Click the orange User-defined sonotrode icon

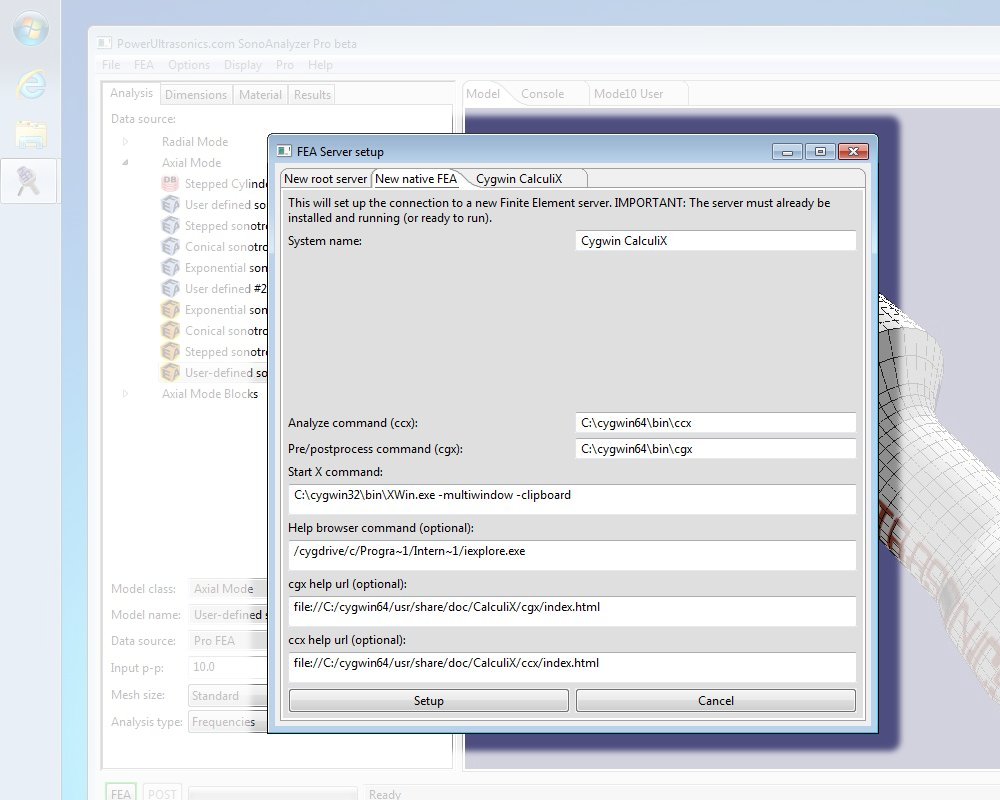coord(170,373)
